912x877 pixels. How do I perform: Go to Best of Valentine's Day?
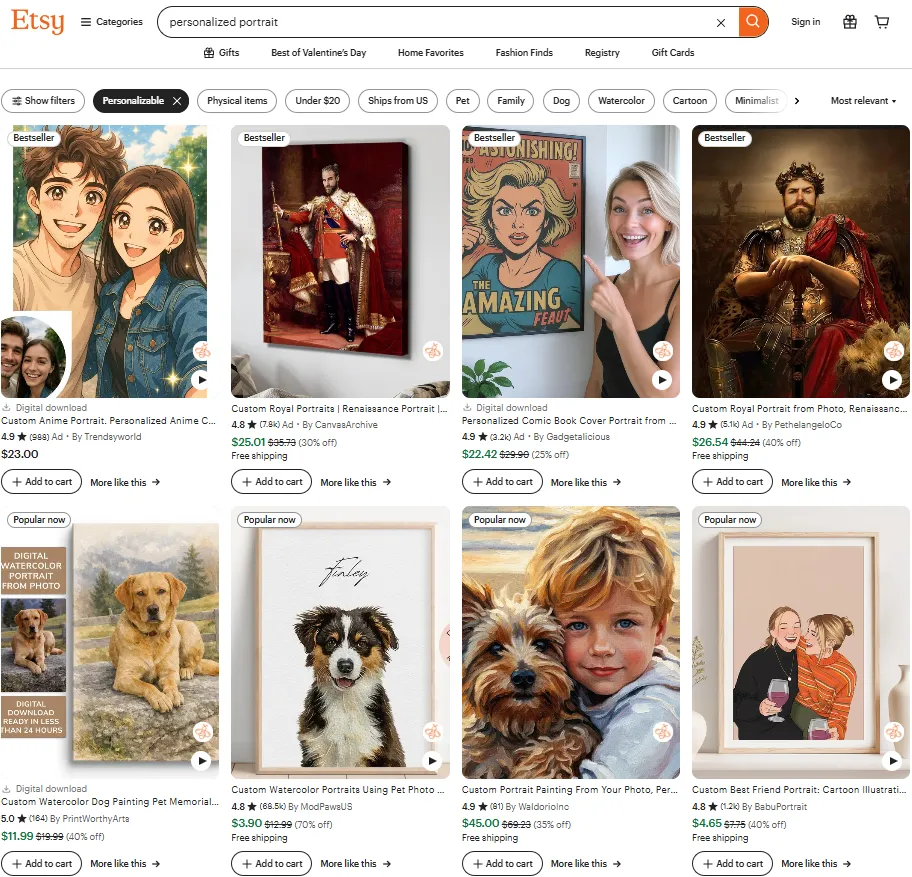tap(318, 53)
